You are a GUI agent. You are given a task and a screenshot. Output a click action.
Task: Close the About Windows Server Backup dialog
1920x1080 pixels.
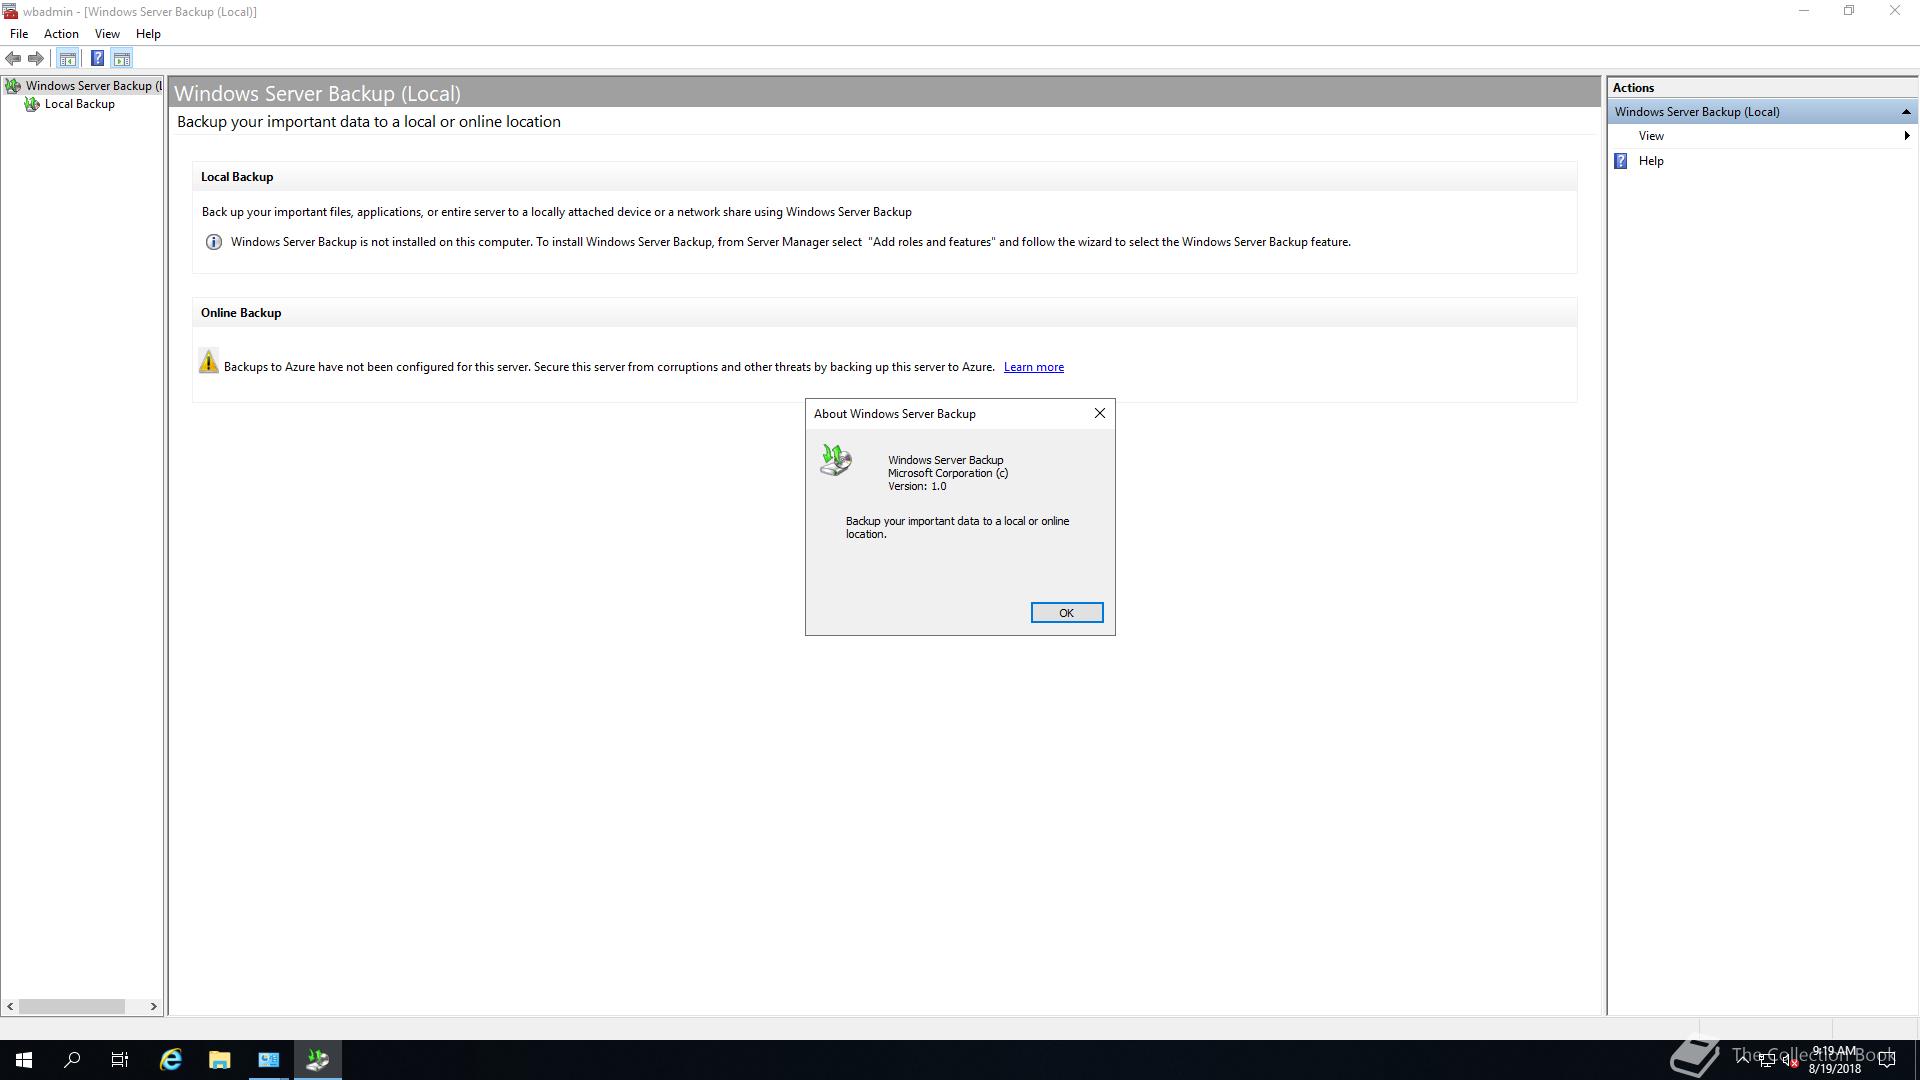click(1099, 413)
